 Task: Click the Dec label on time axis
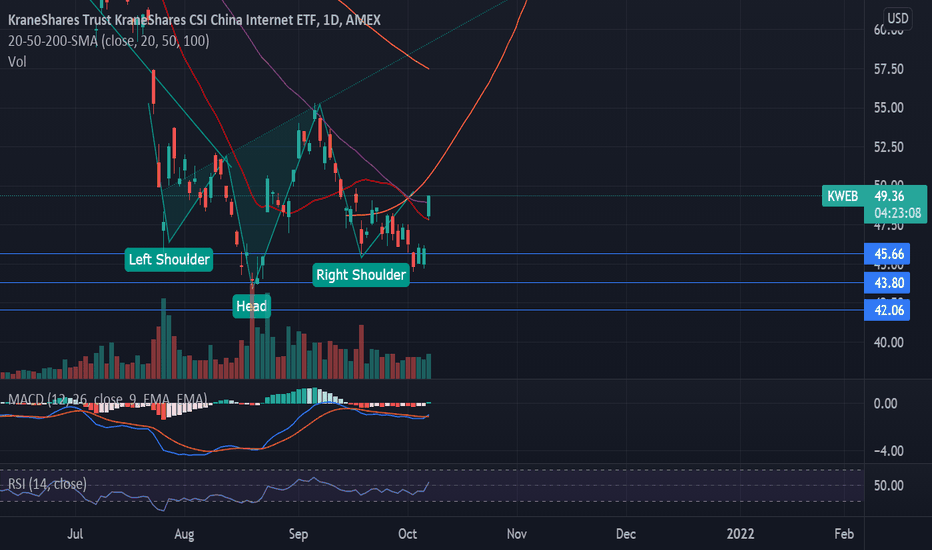click(x=626, y=534)
